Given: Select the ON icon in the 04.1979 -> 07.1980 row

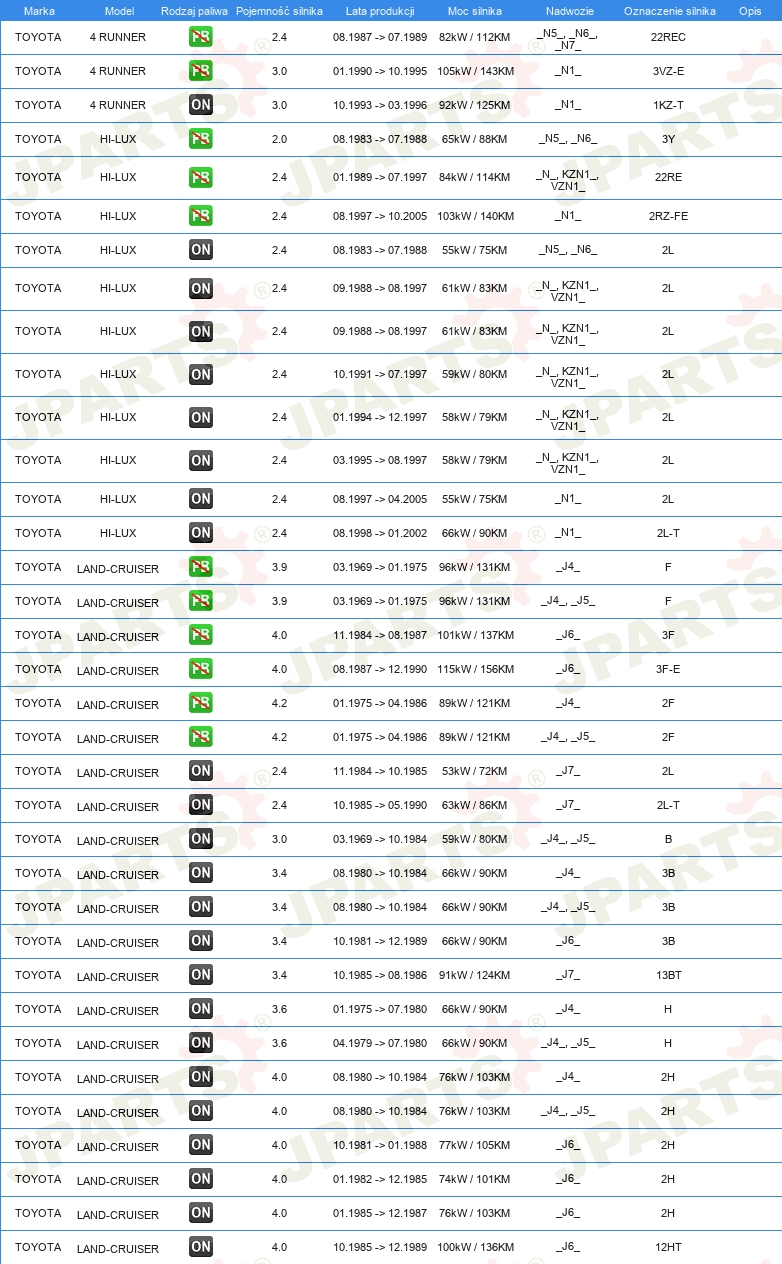Looking at the screenshot, I should click(x=200, y=1043).
